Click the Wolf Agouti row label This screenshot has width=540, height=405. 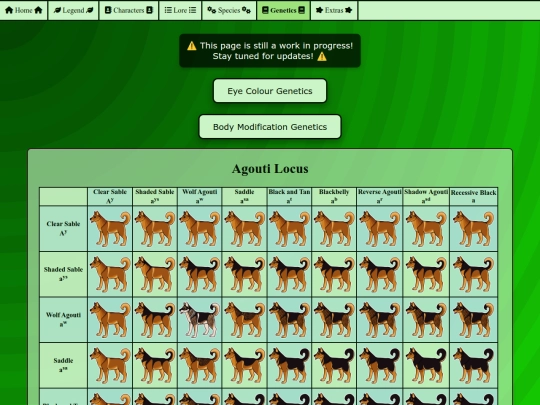pyautogui.click(x=63, y=320)
